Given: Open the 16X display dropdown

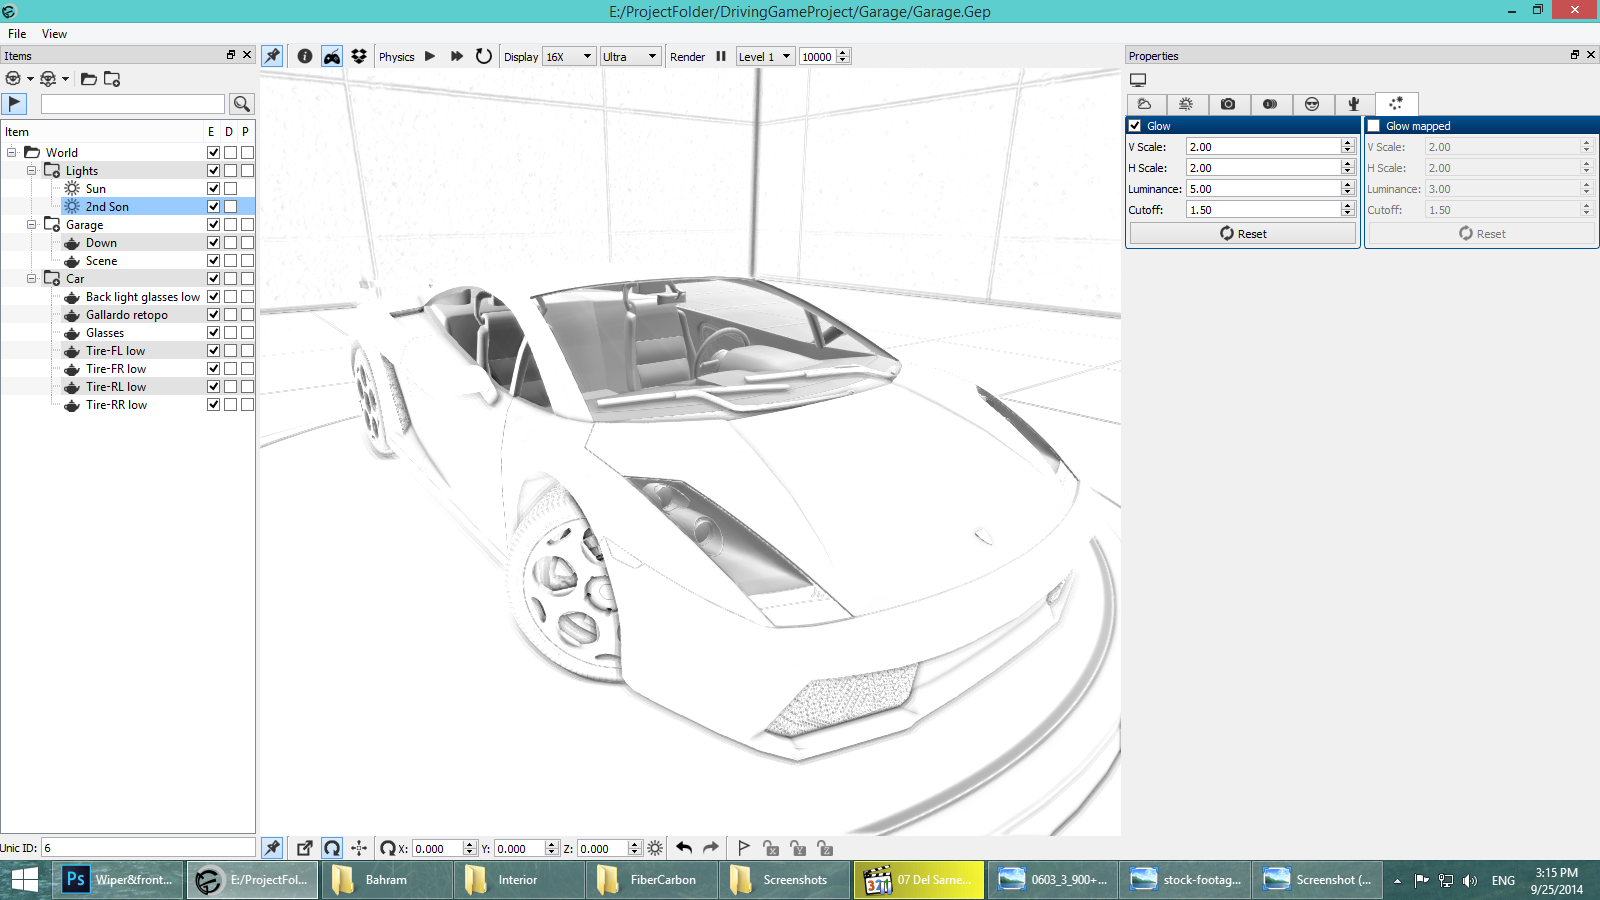Looking at the screenshot, I should coord(569,57).
